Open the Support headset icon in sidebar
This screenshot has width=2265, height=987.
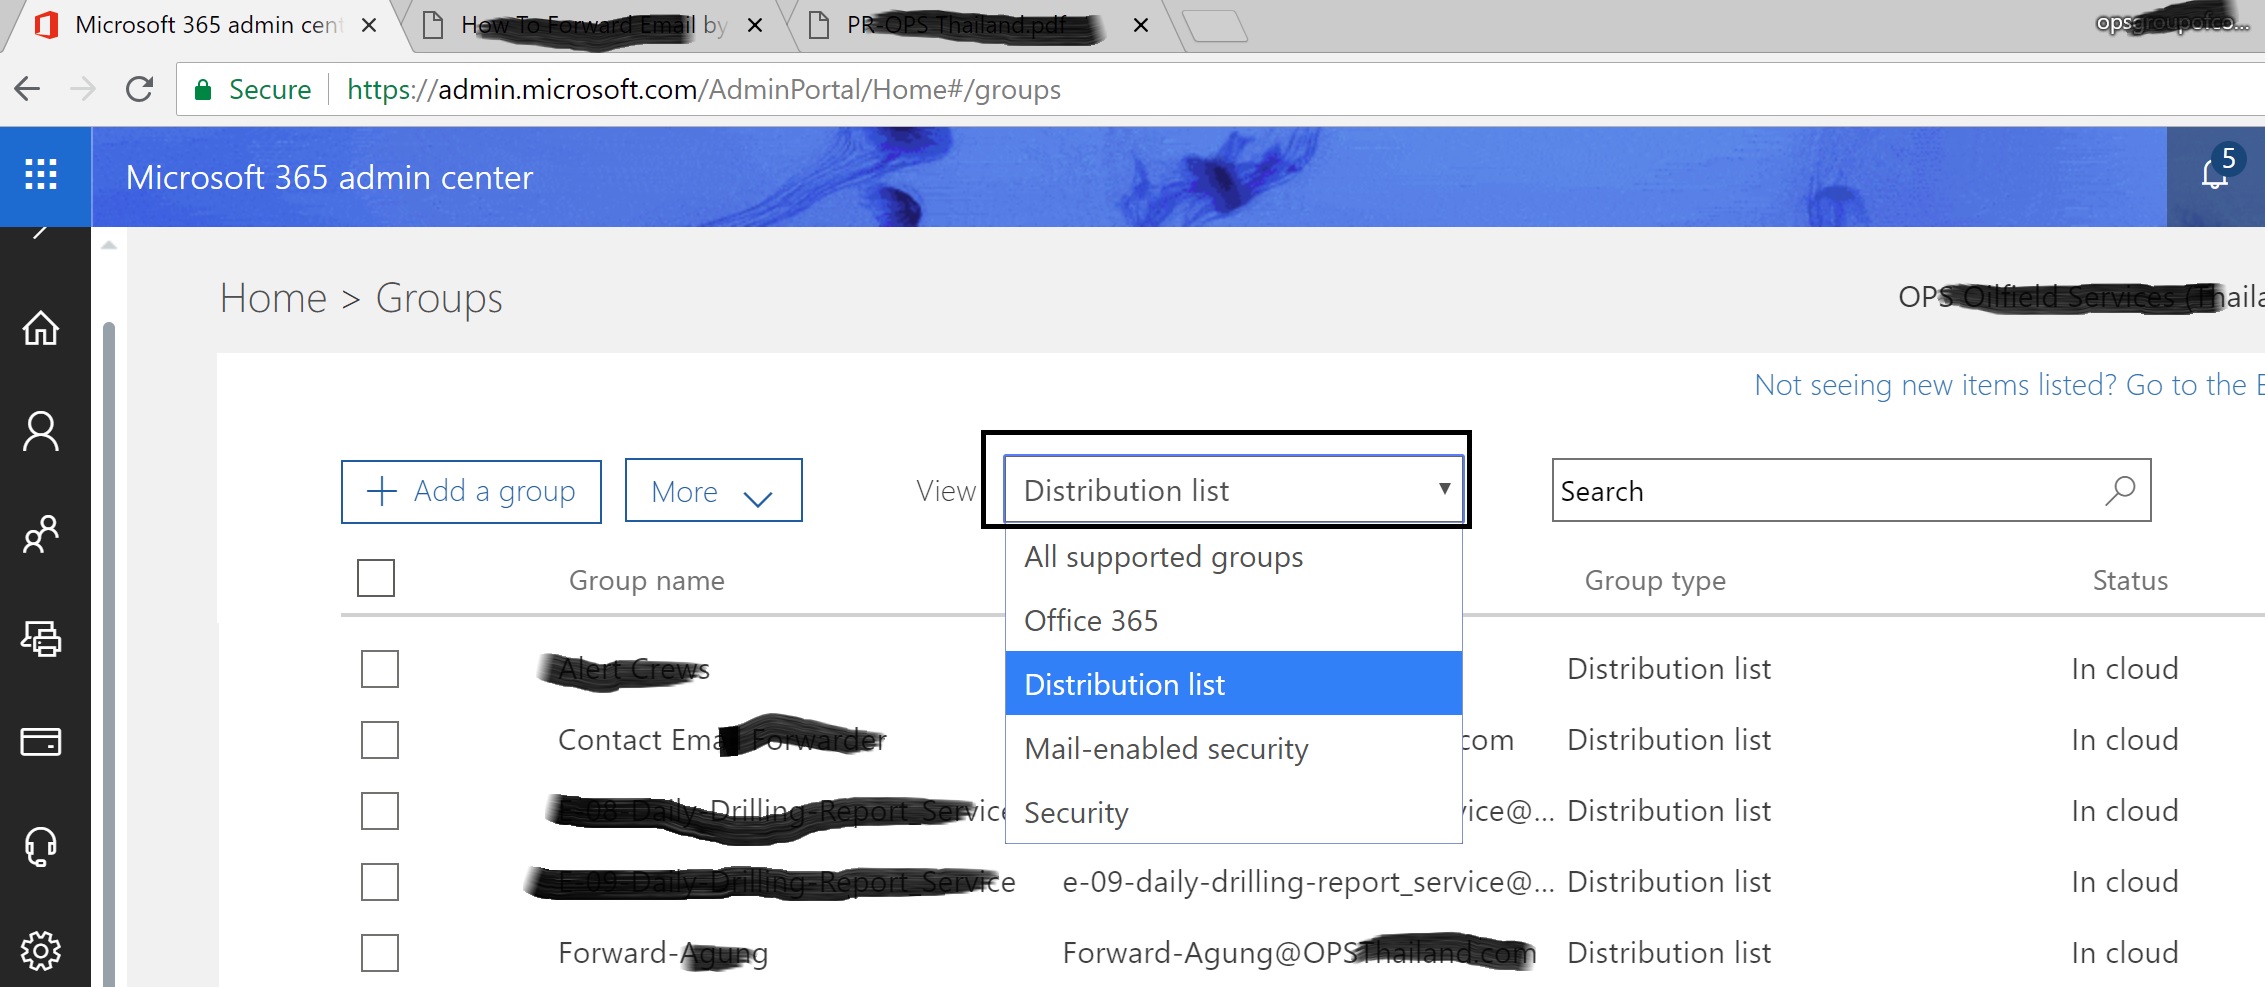pyautogui.click(x=41, y=846)
